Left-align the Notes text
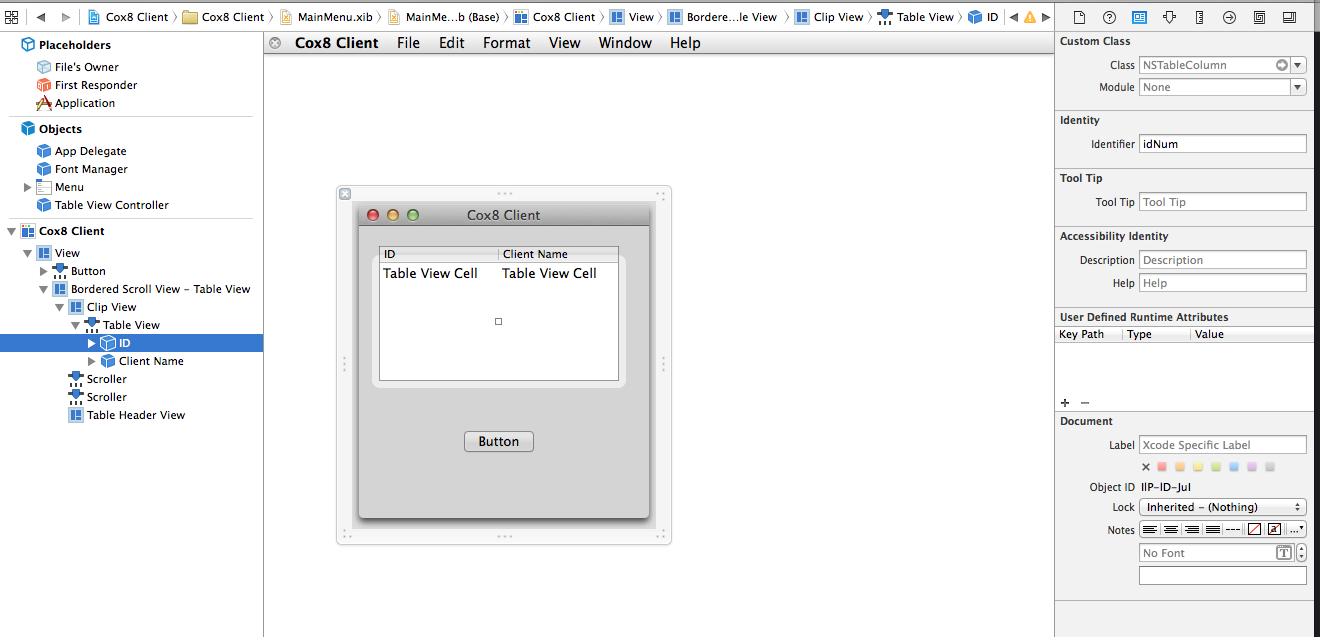 click(1150, 529)
